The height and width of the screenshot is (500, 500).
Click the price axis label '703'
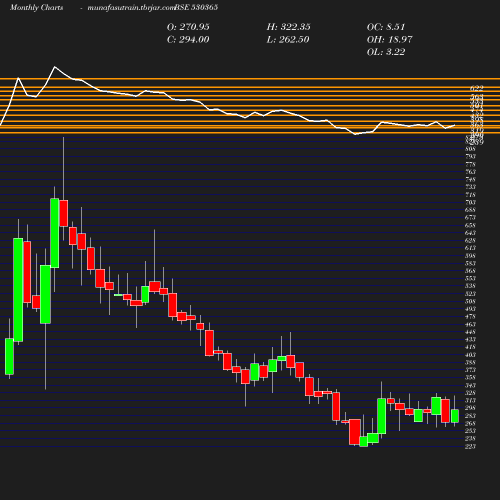pyautogui.click(x=470, y=202)
